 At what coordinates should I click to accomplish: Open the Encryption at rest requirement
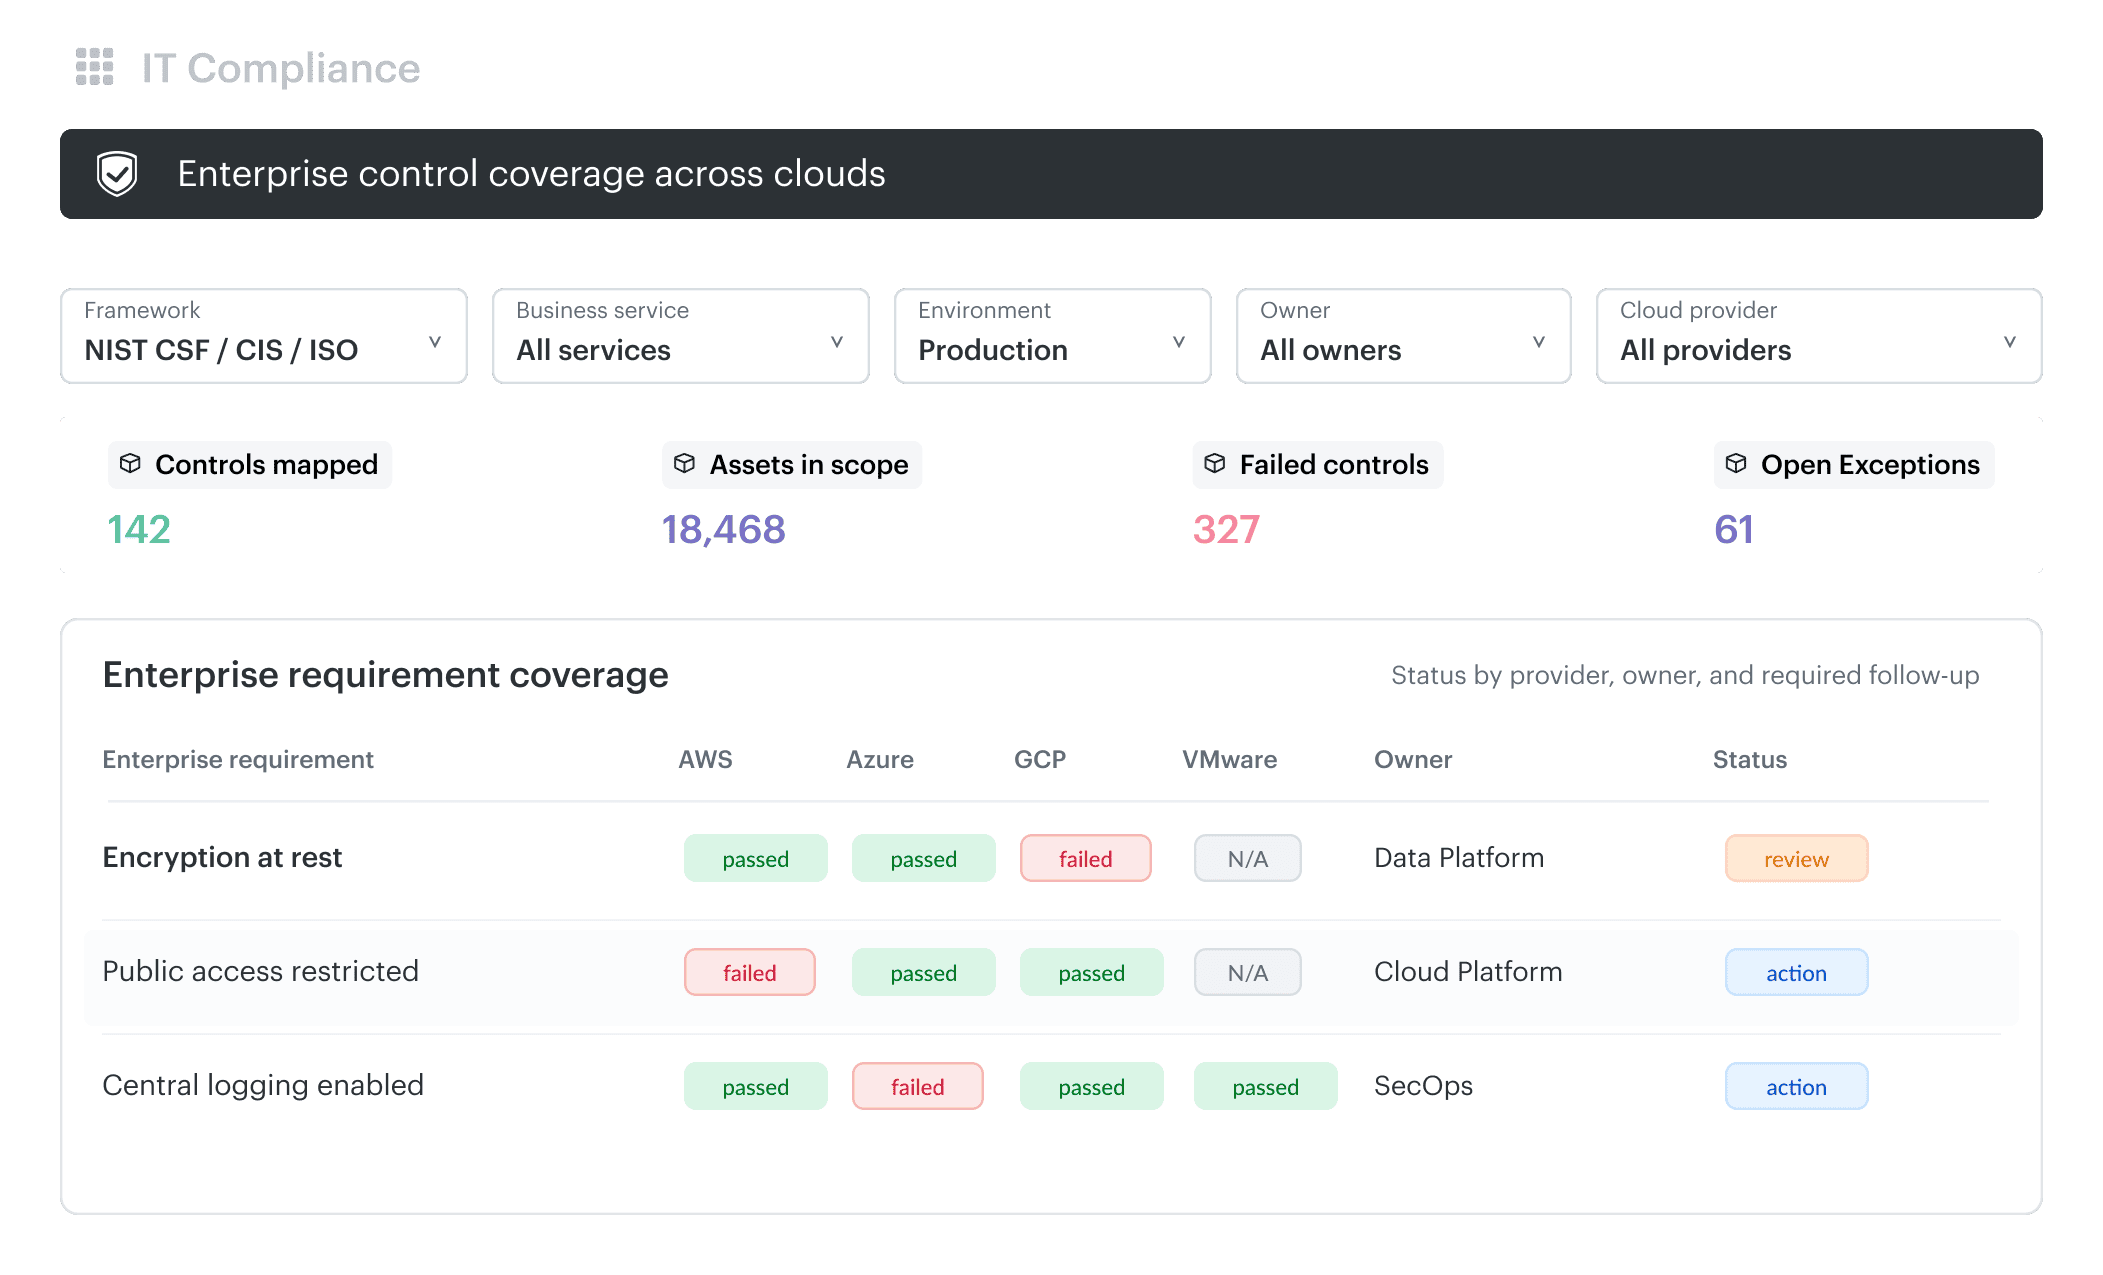click(x=222, y=857)
